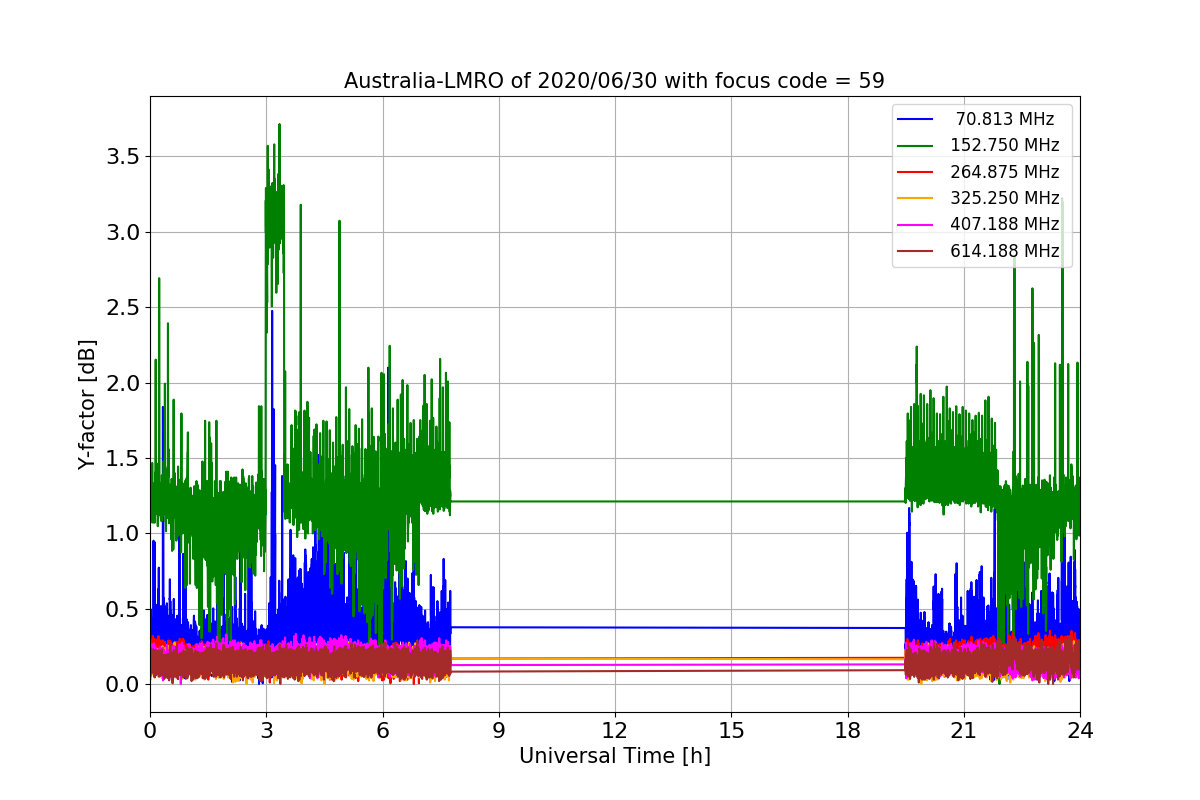Click the y-axis tick label 1.0
Image resolution: width=1200 pixels, height=800 pixels.
123,534
